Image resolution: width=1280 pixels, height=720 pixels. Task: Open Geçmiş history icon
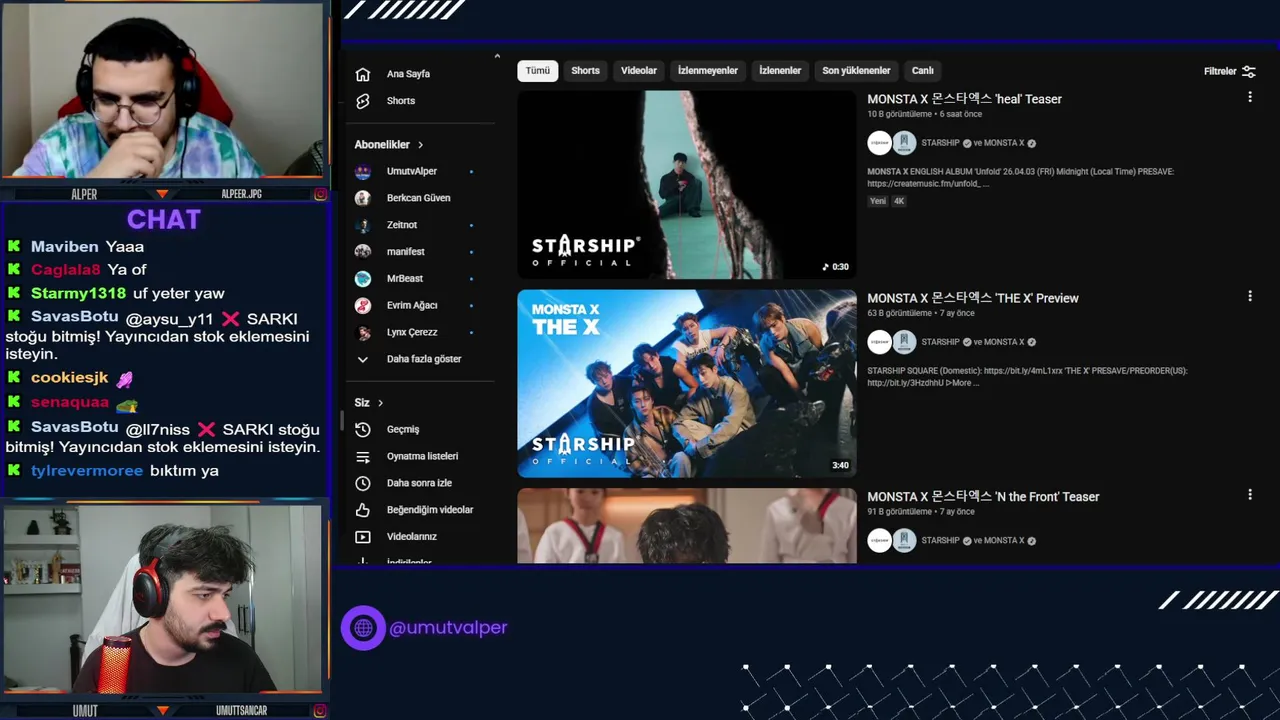363,429
